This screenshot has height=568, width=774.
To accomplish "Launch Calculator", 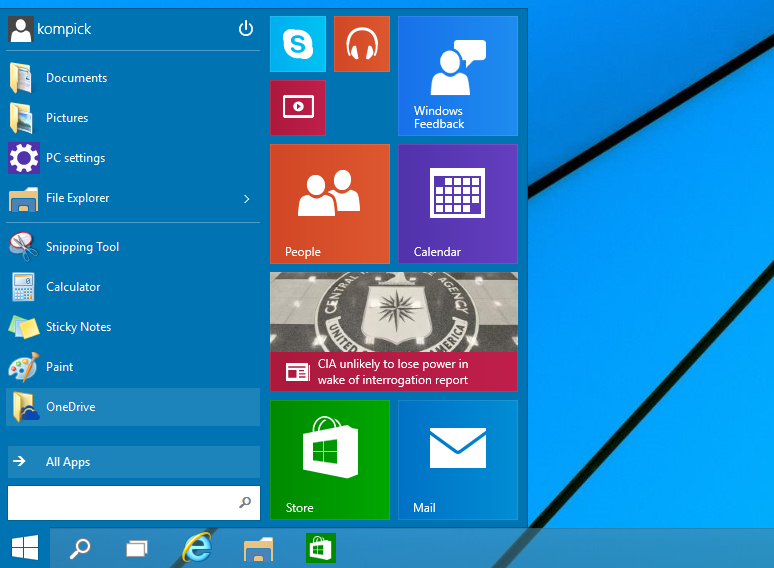I will (133, 287).
